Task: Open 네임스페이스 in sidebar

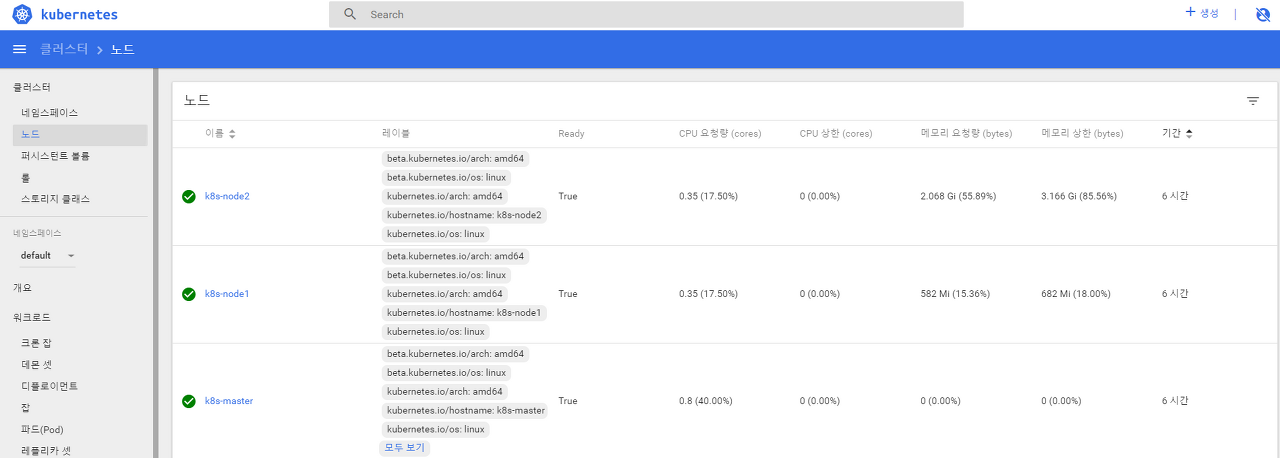Action: (50, 113)
